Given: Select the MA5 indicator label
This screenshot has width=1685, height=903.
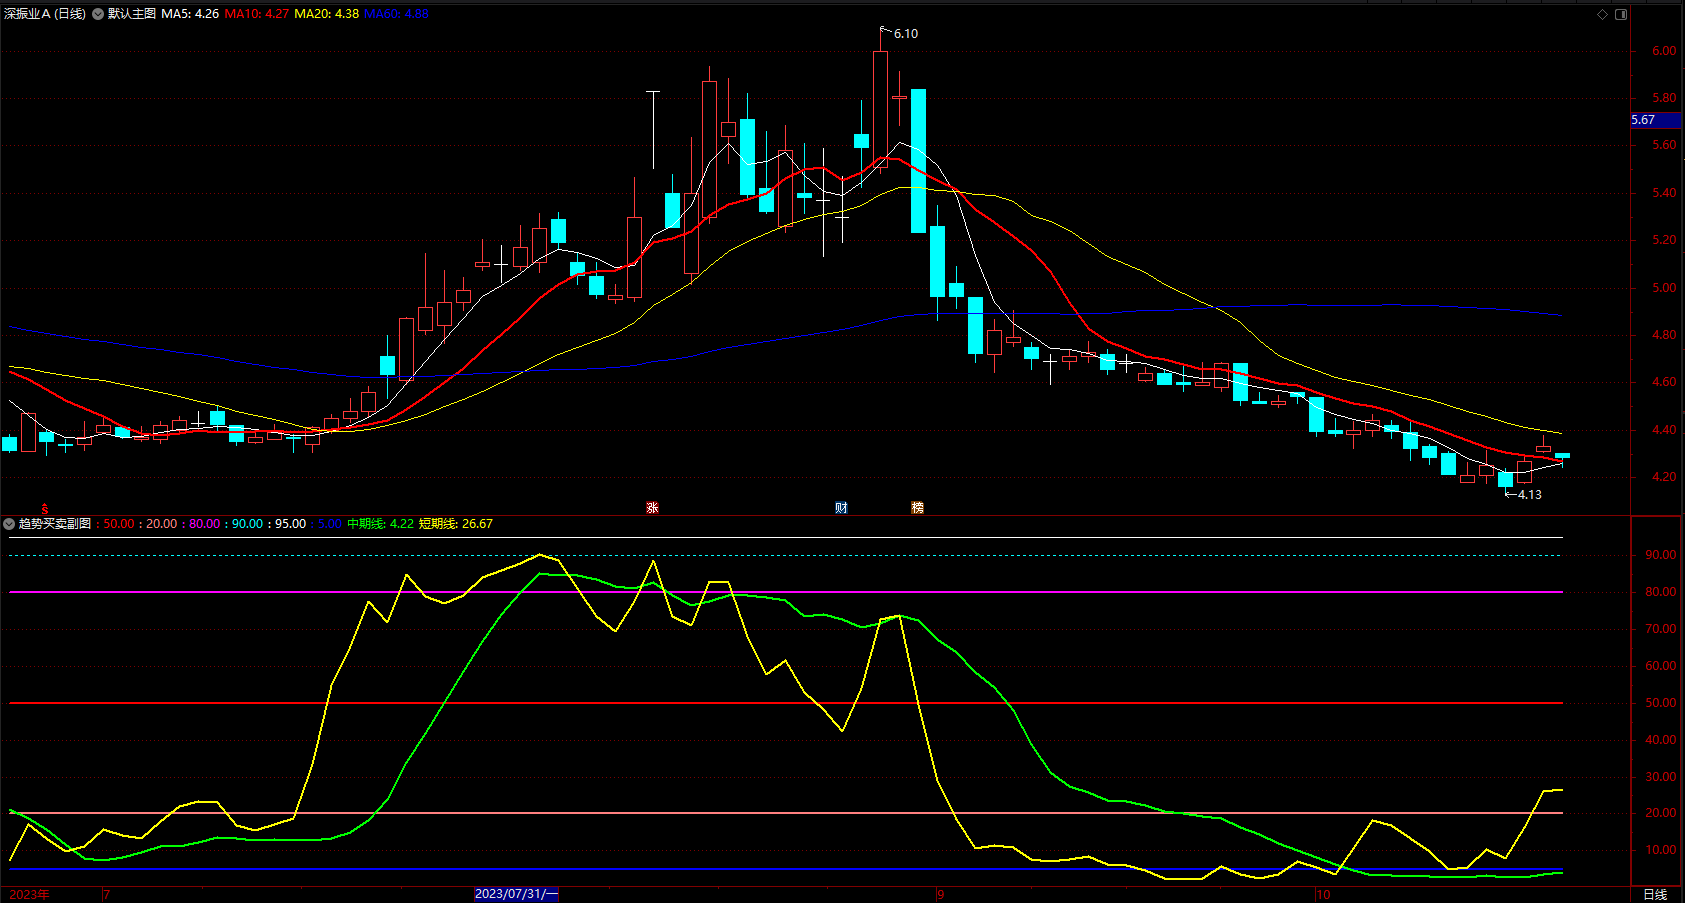Looking at the screenshot, I should click(190, 14).
